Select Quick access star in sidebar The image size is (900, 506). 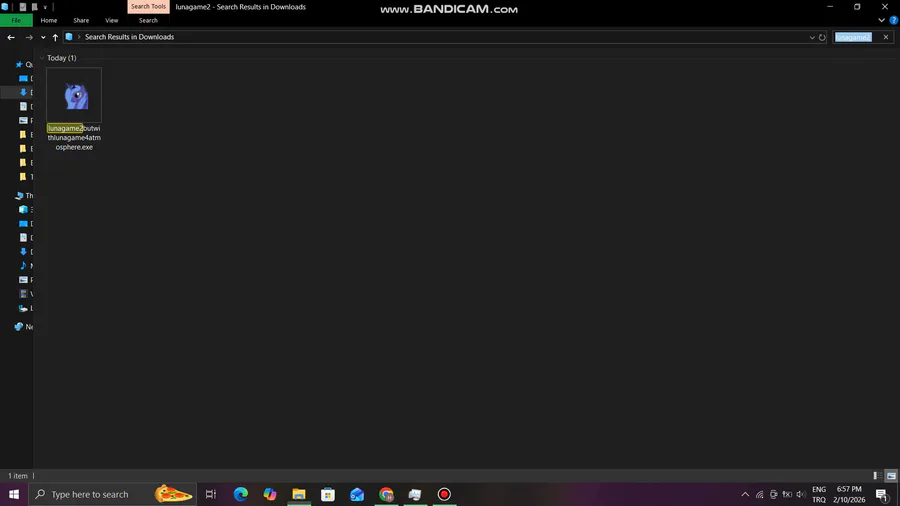(20, 65)
